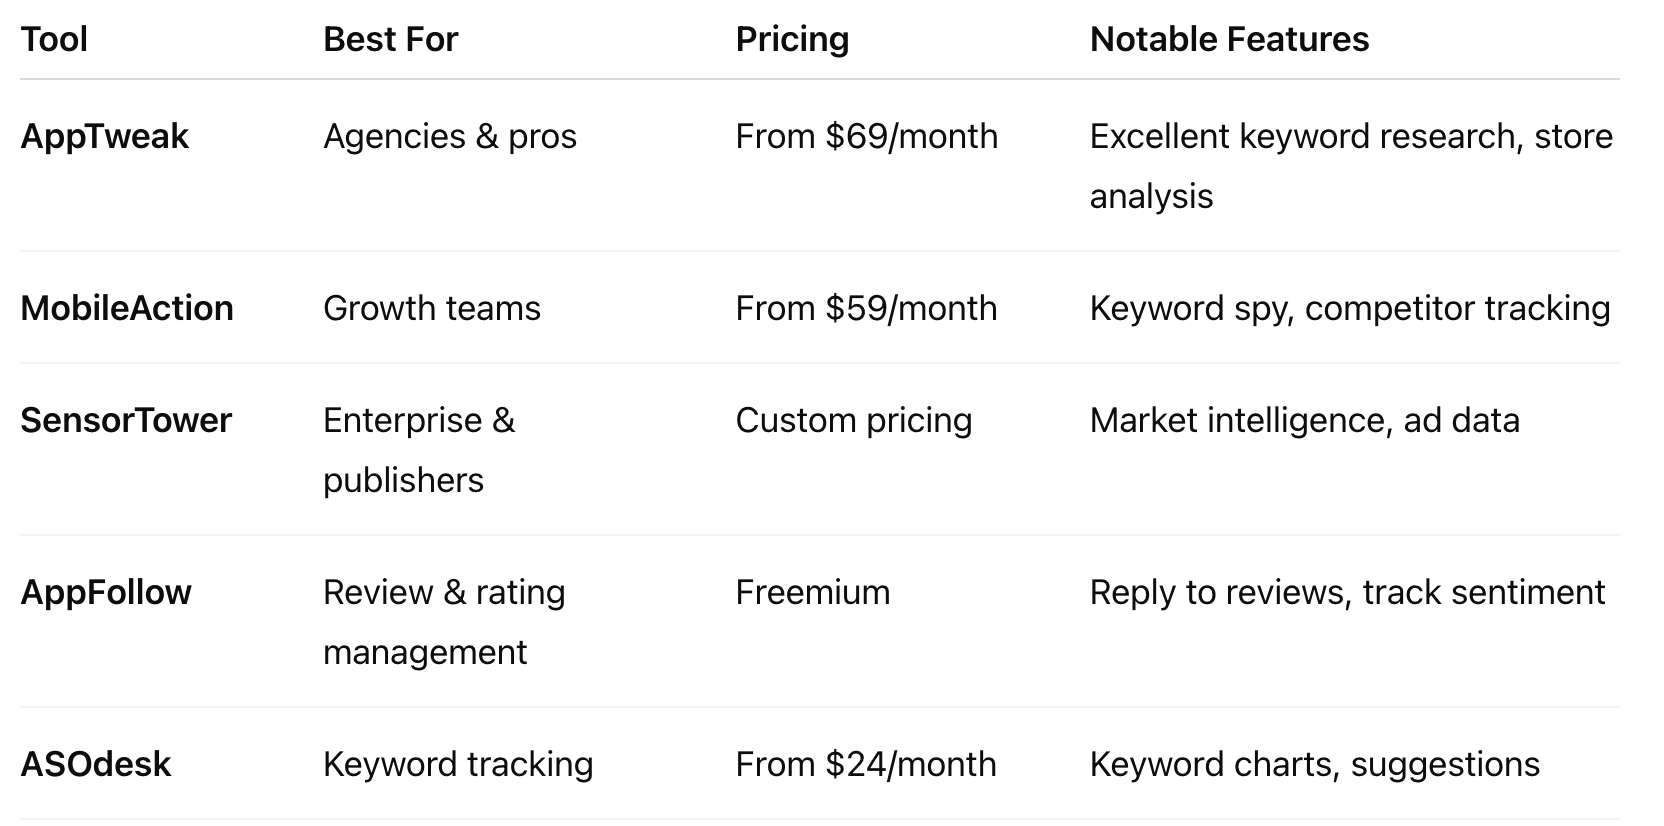
Task: Click the Freemium pricing cell
Action: click(812, 592)
